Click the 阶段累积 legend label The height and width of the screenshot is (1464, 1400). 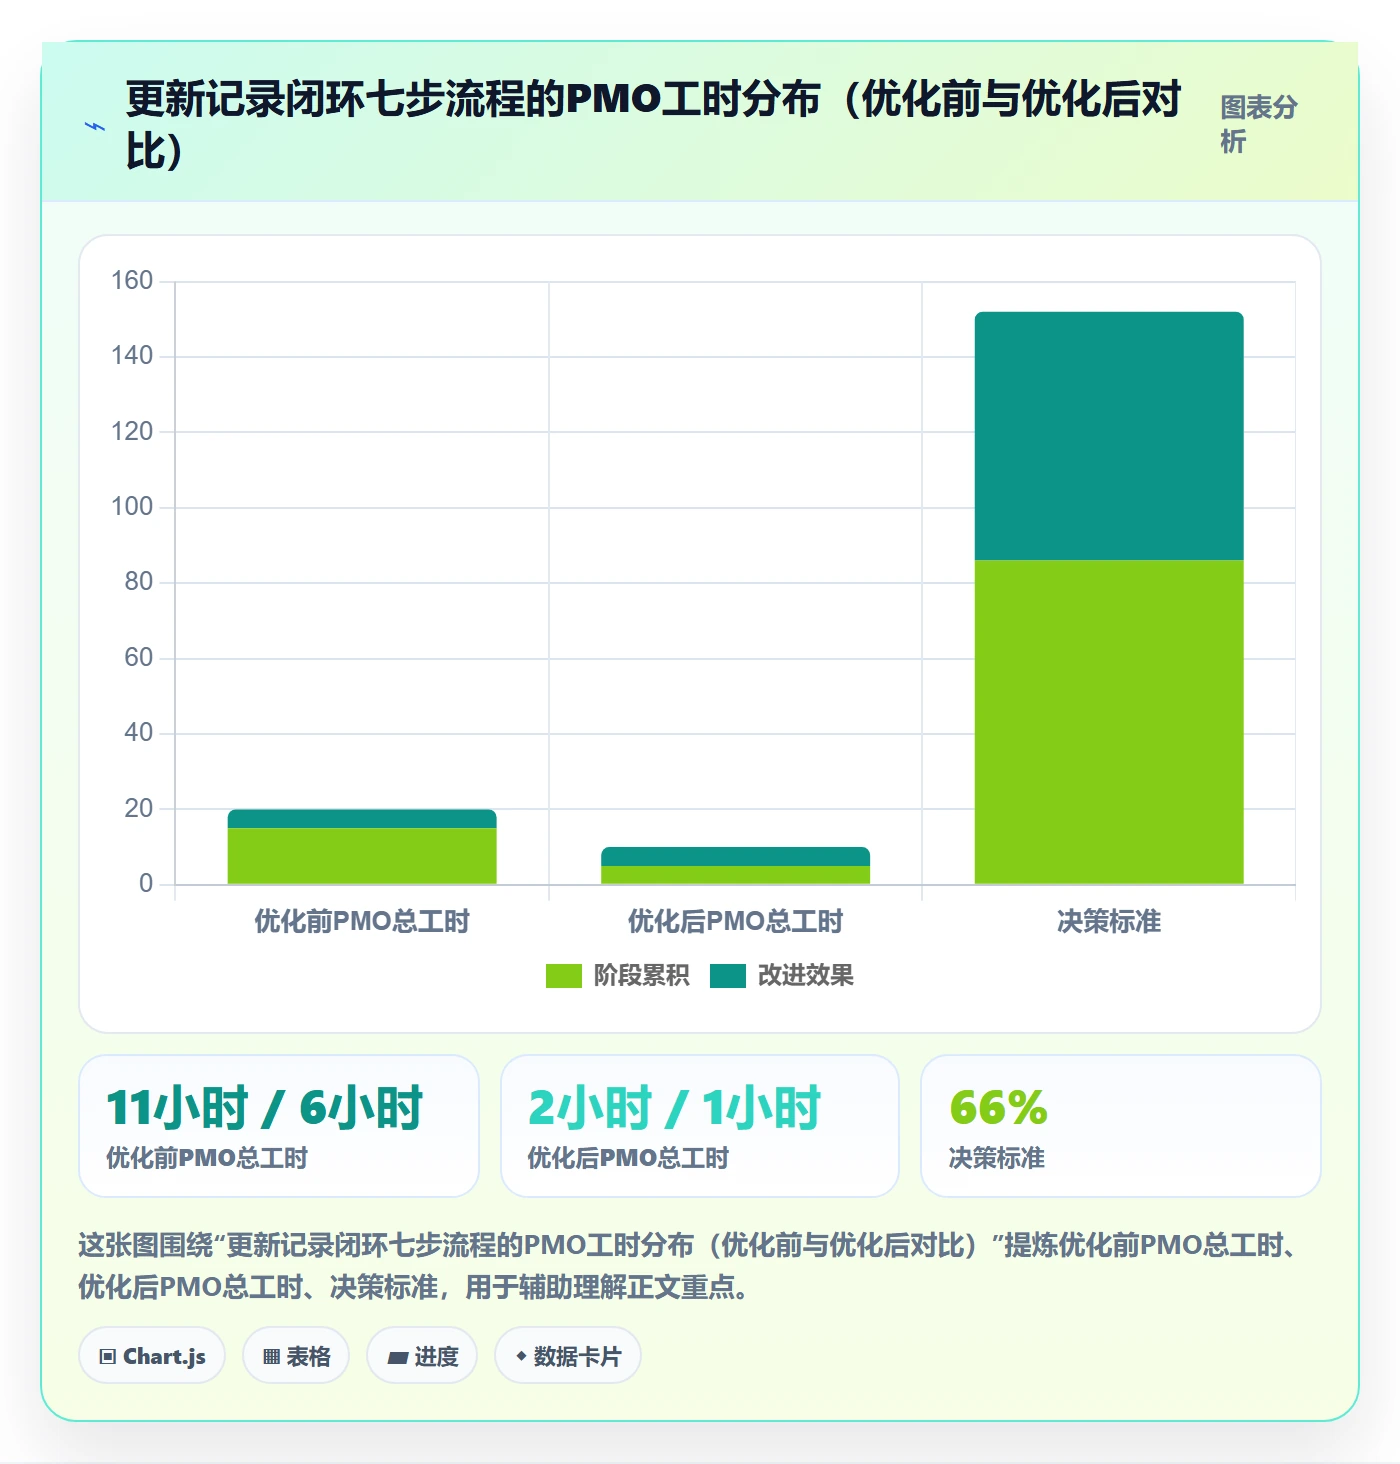coord(641,976)
